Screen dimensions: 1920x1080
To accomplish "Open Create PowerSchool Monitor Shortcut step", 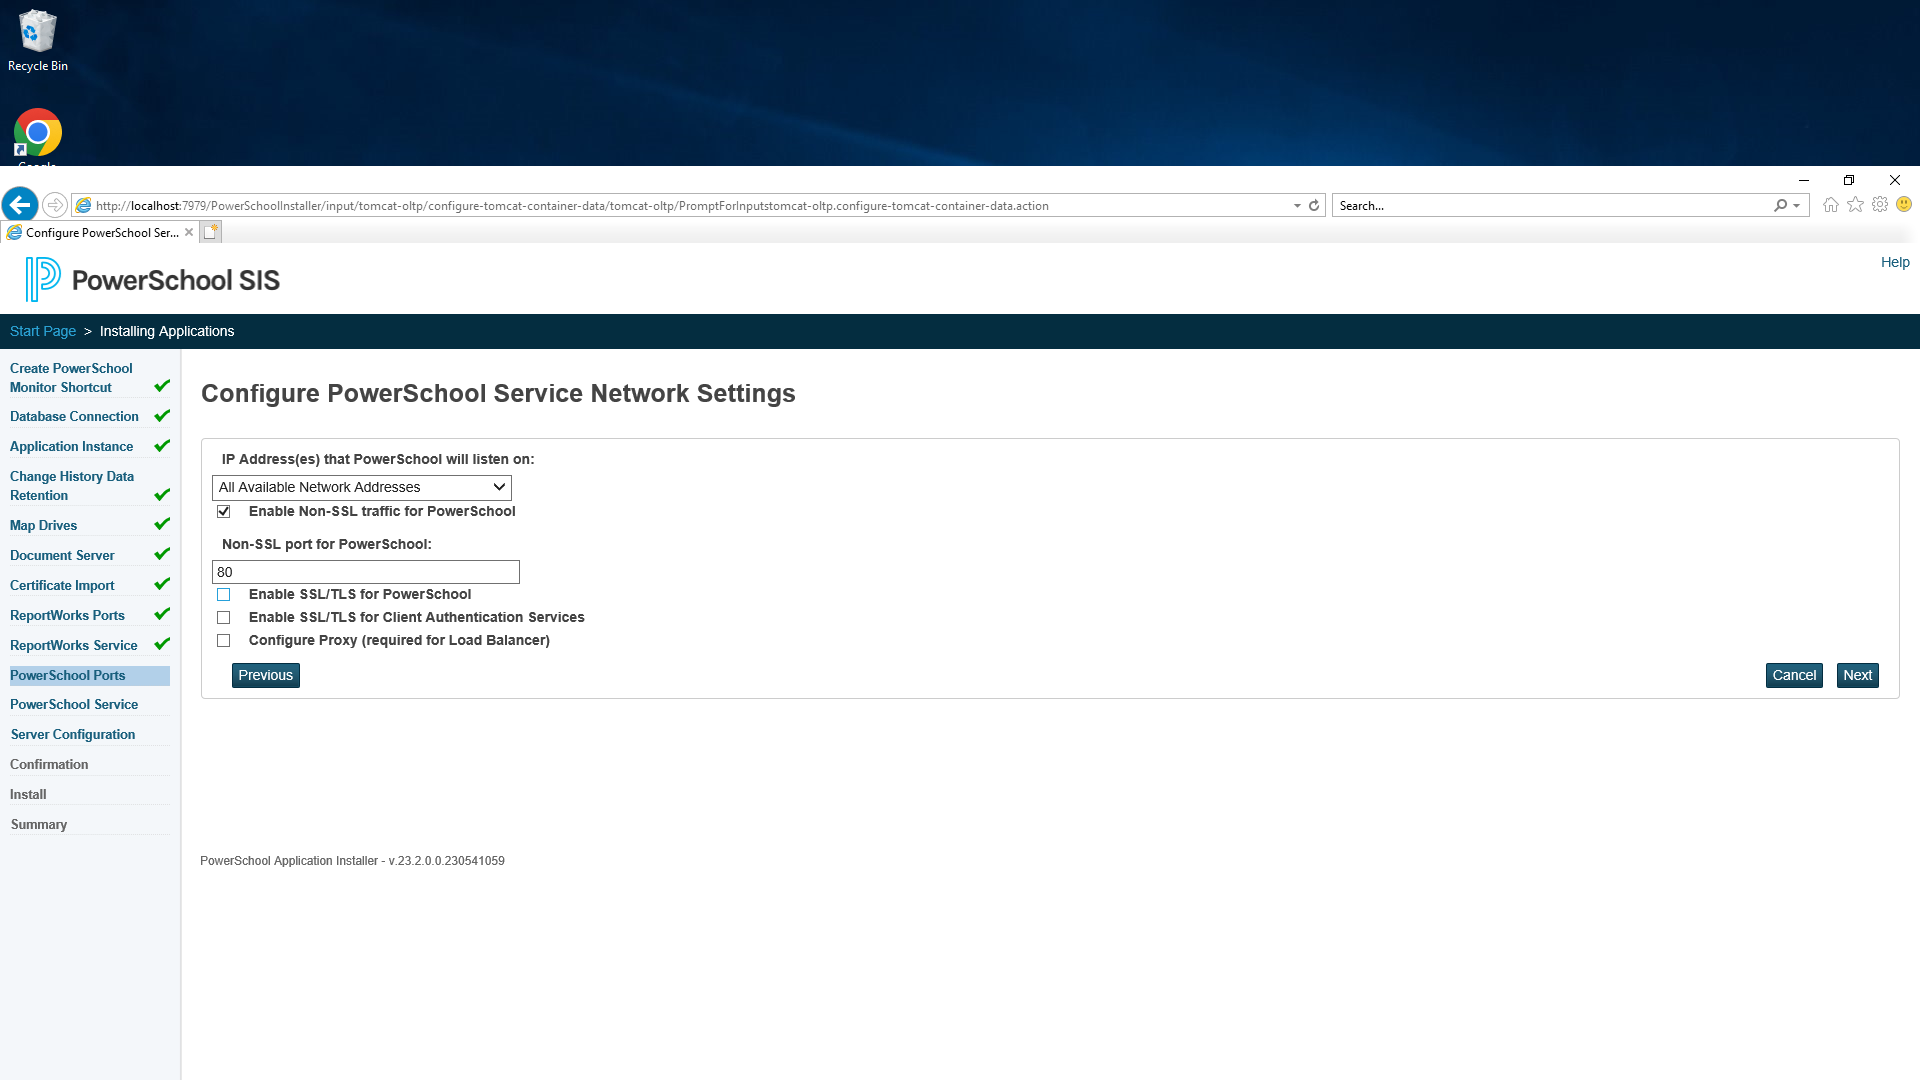I will [x=71, y=378].
